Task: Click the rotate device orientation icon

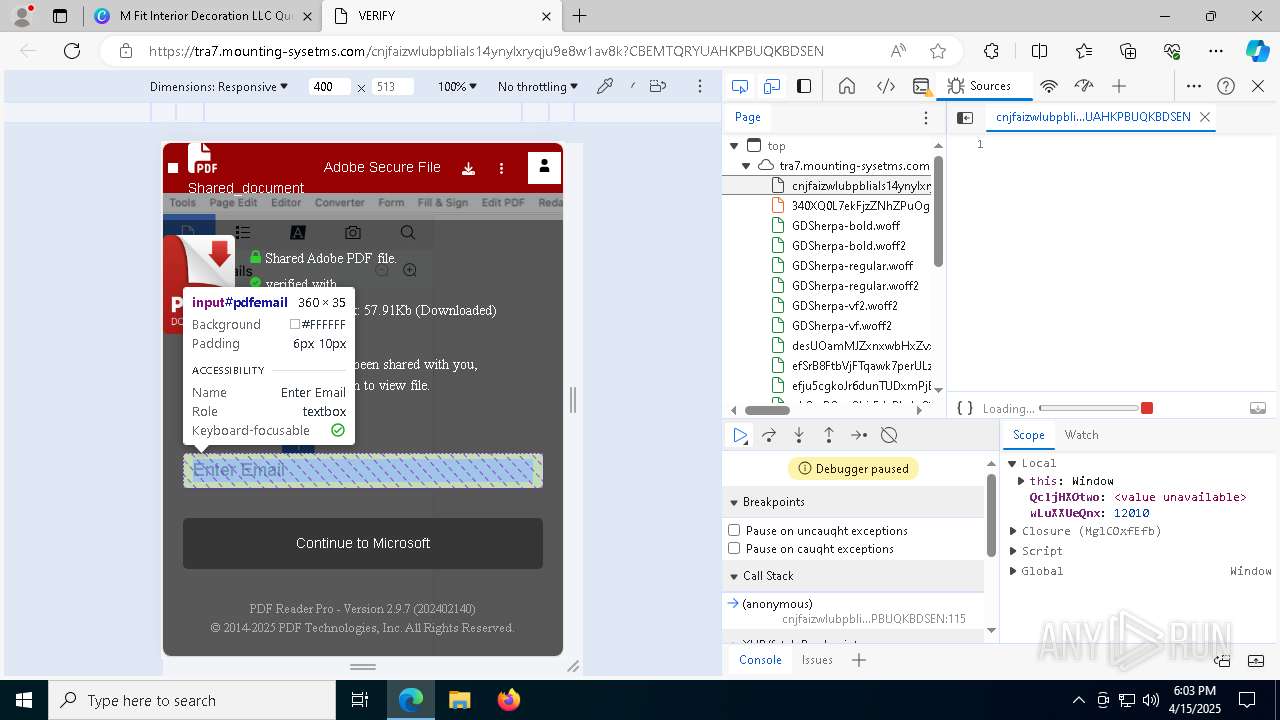Action: tap(657, 87)
